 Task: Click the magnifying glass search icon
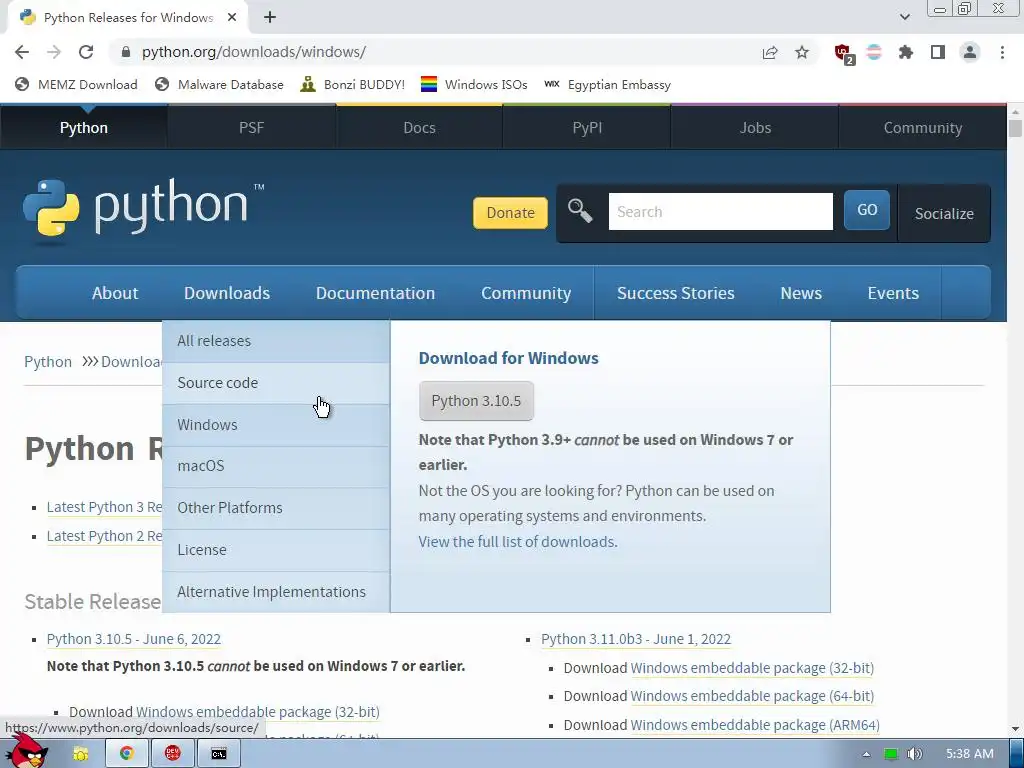579,211
